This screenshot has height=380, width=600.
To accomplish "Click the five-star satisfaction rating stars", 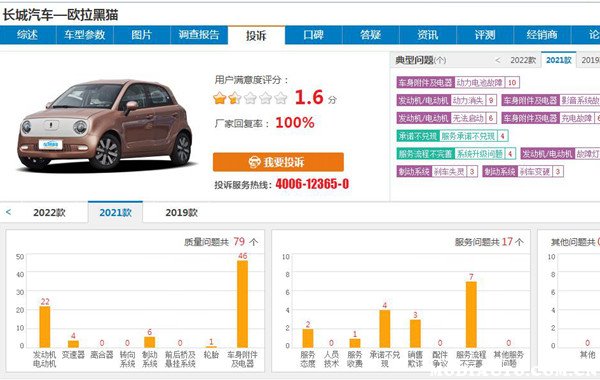I will pos(250,98).
